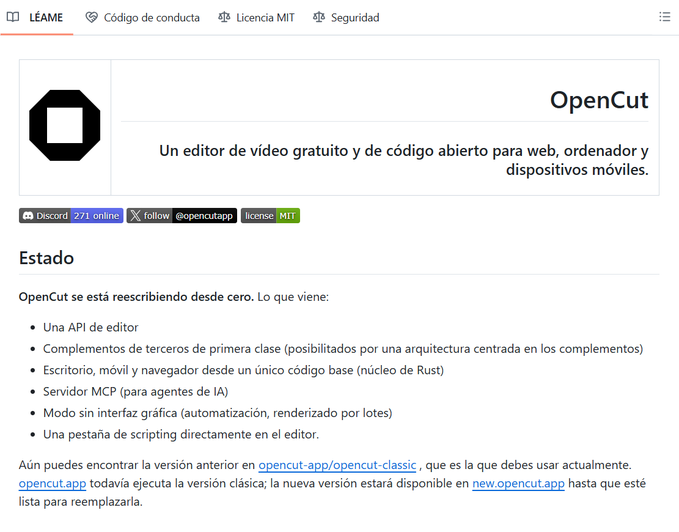
Task: Click bullet starting 'Escritorio, móvil y navegador'
Action: coord(243,370)
